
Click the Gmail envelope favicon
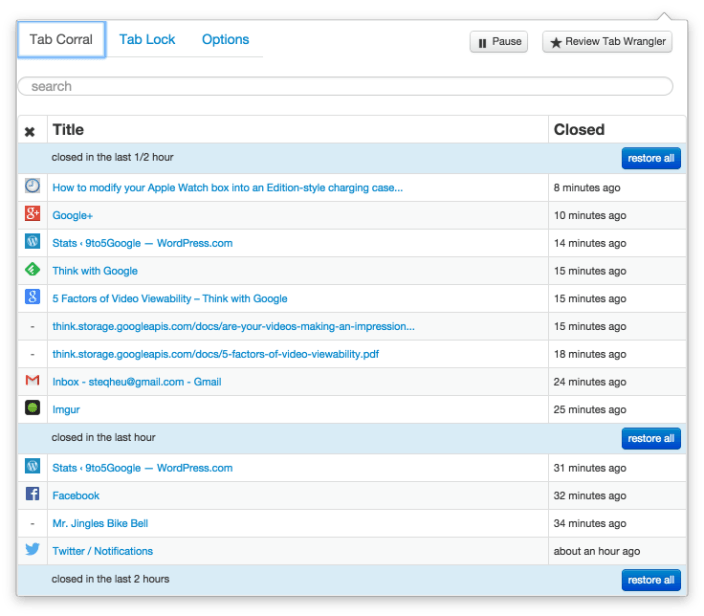[32, 381]
